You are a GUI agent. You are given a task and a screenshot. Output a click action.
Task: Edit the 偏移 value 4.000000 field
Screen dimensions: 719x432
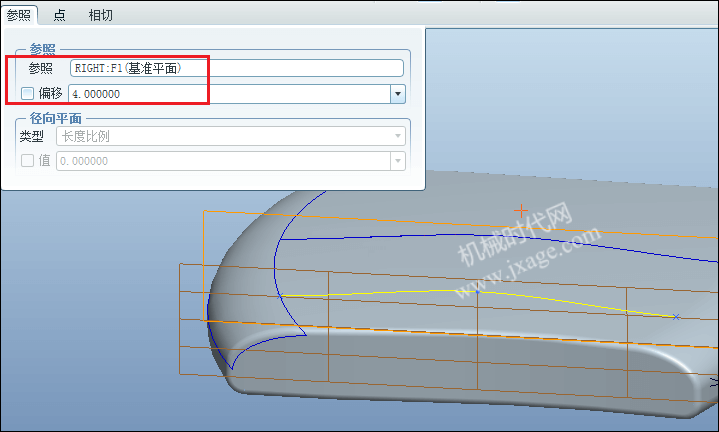pos(229,94)
